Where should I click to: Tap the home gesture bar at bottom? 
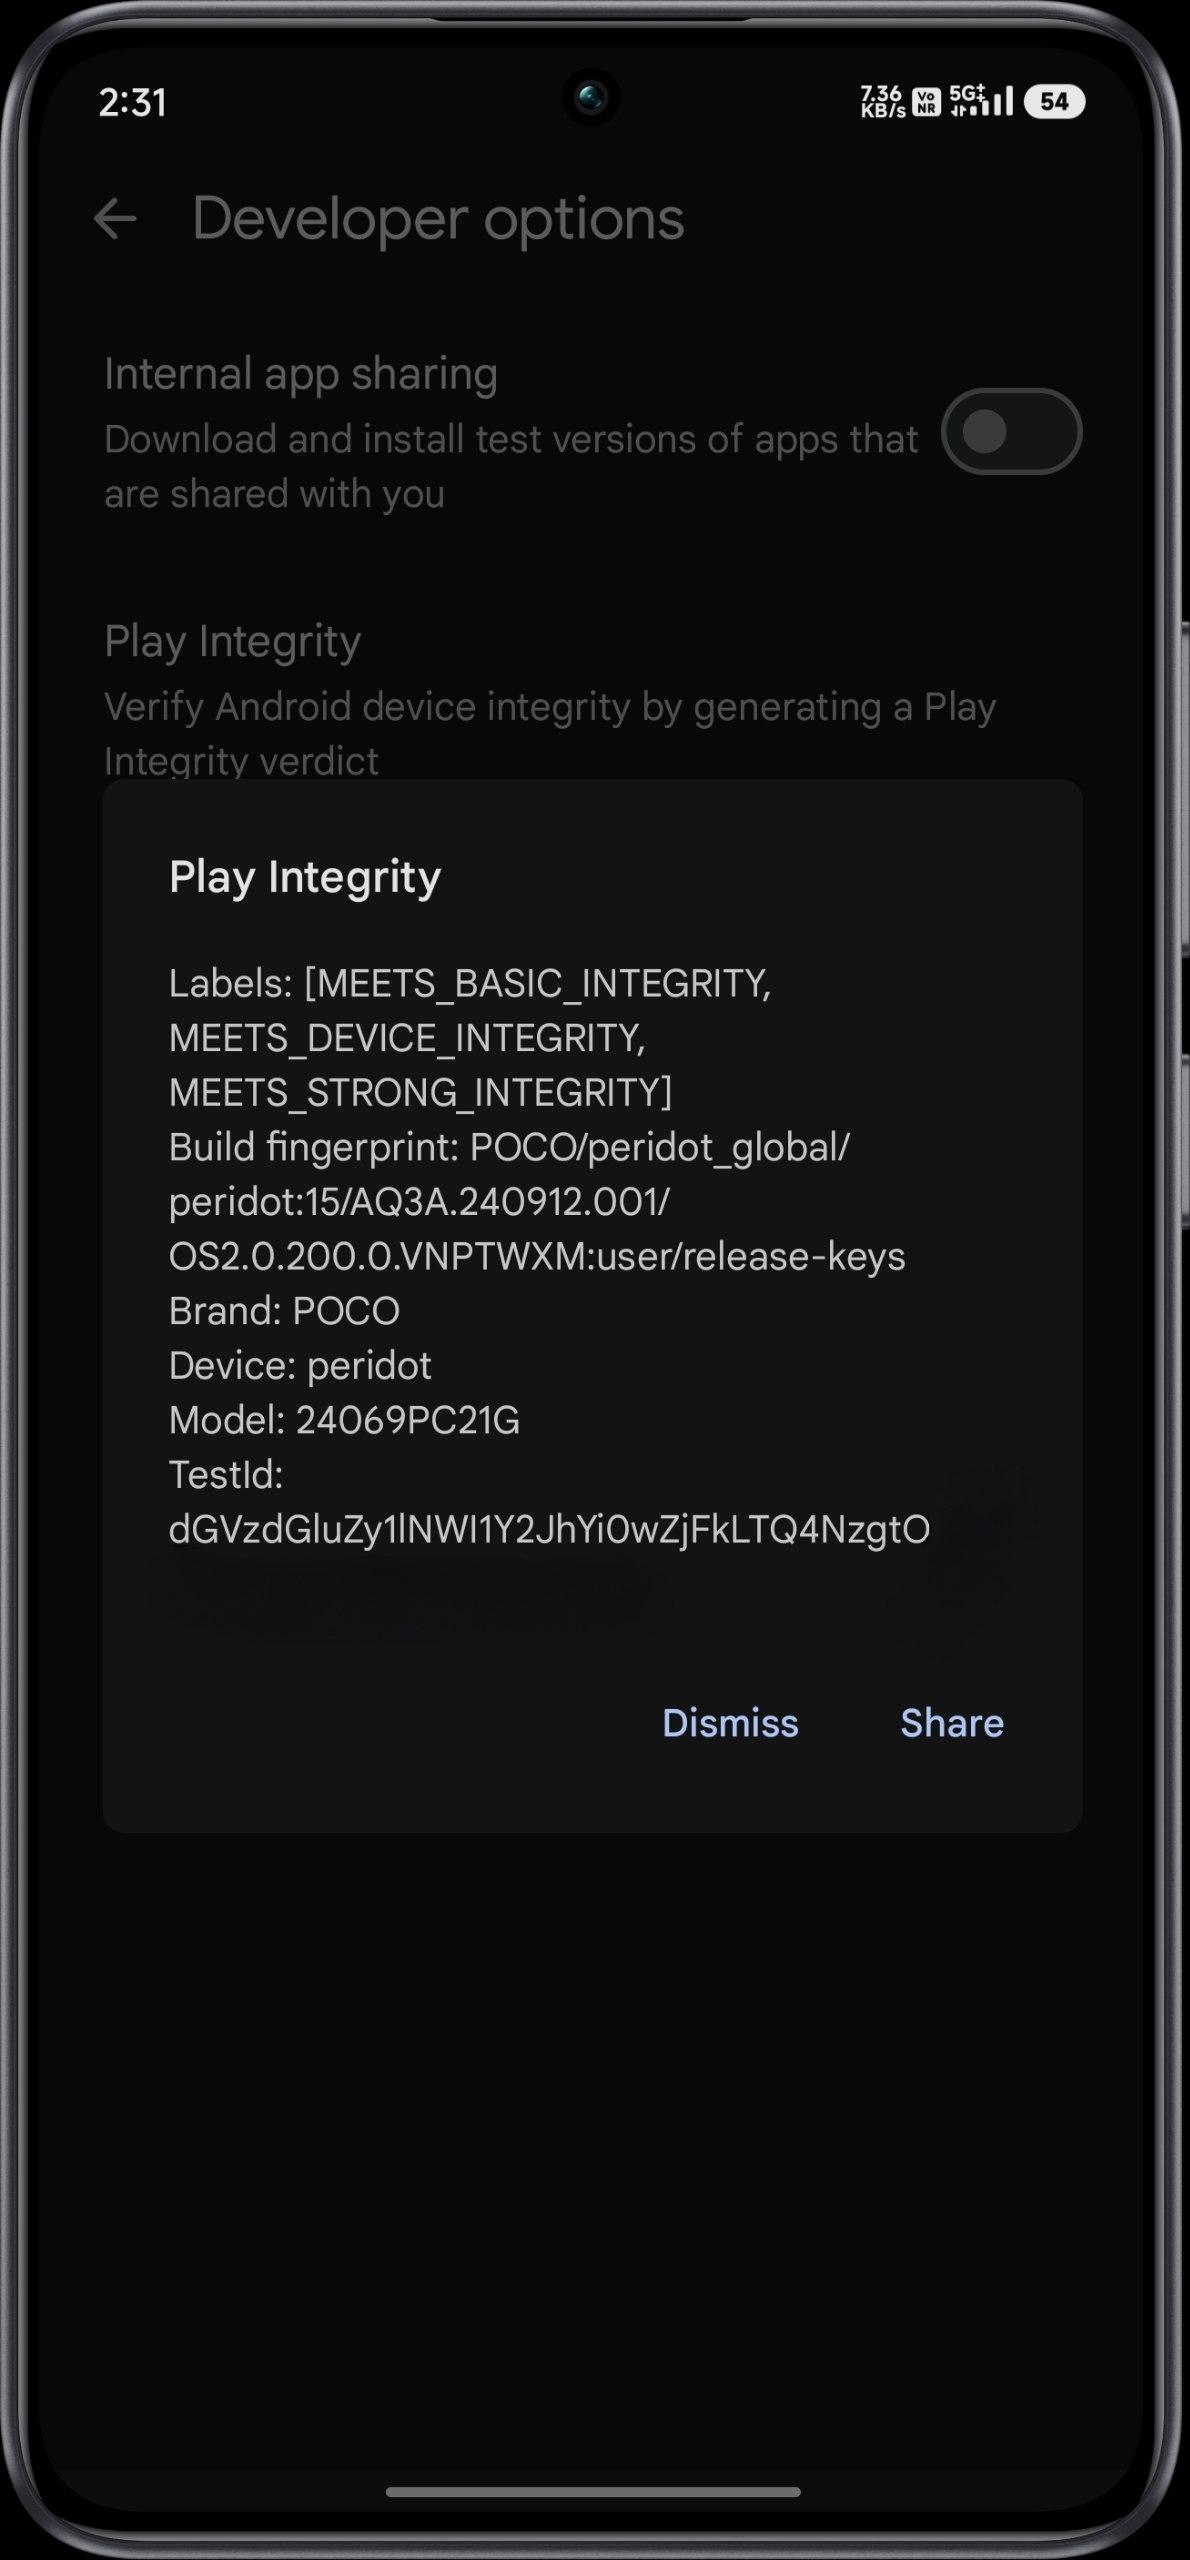coord(593,2491)
